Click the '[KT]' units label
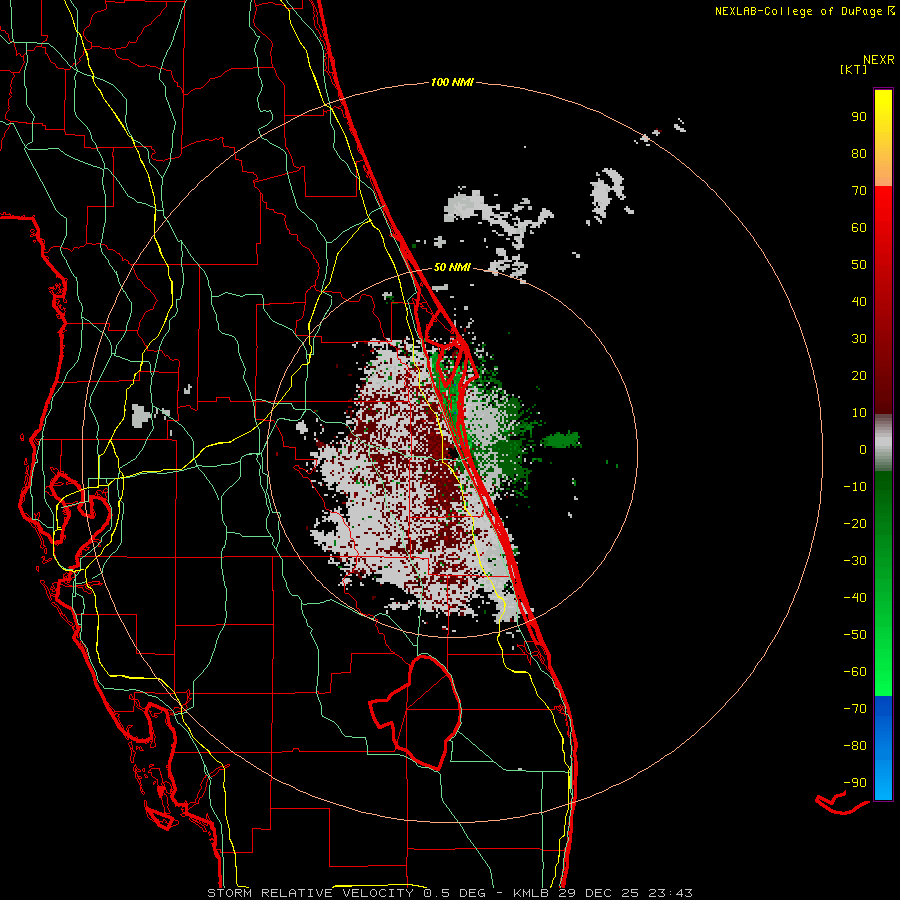Viewport: 900px width, 900px height. [853, 69]
